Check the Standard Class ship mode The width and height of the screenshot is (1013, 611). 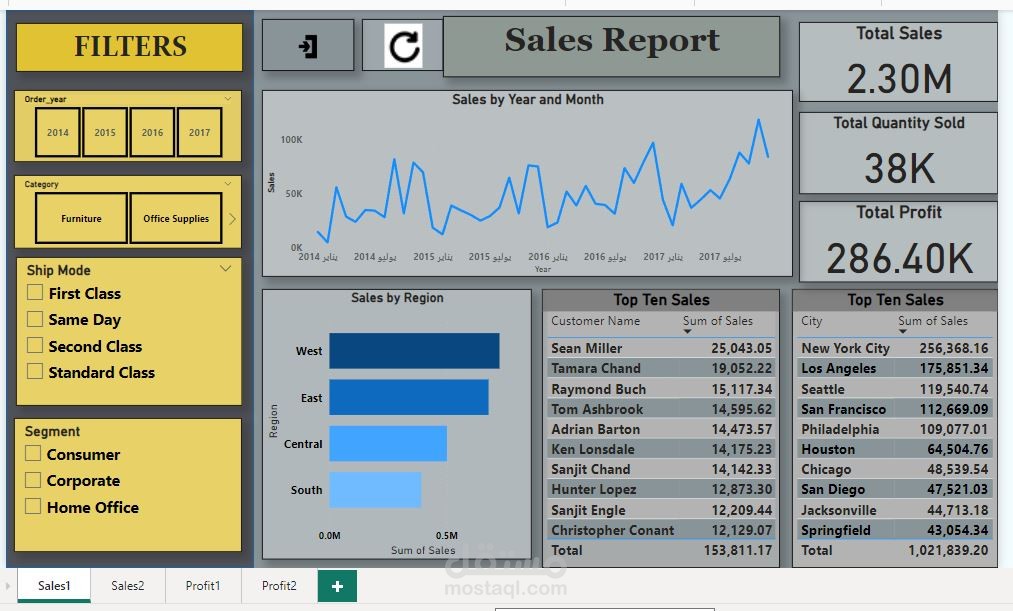pos(35,371)
